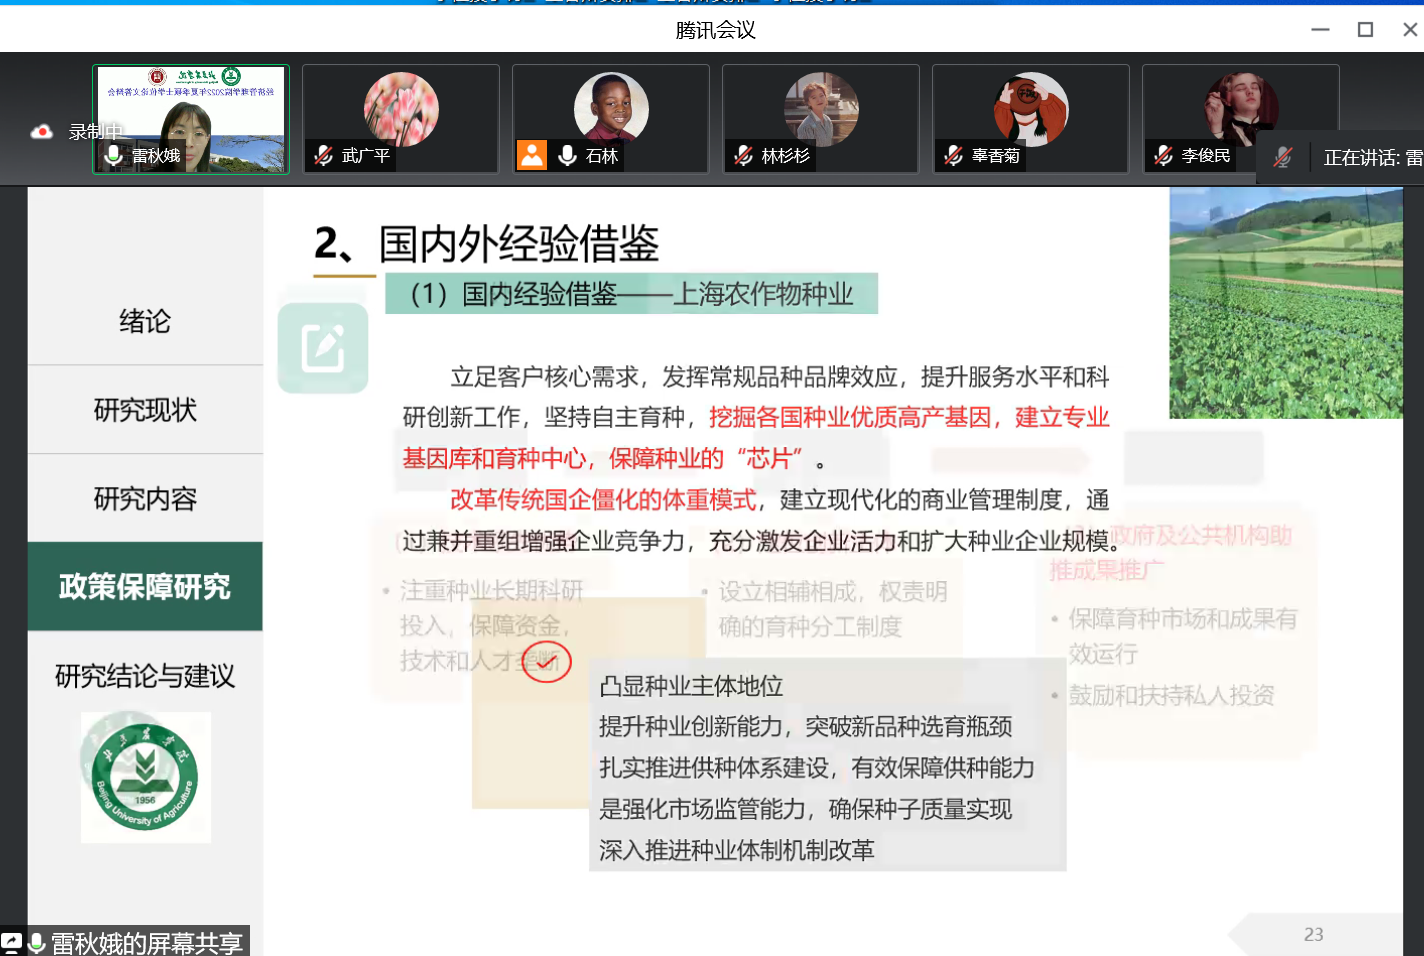The image size is (1424, 956).
Task: Click 林杉杉's muted microphone icon
Action: 743,155
